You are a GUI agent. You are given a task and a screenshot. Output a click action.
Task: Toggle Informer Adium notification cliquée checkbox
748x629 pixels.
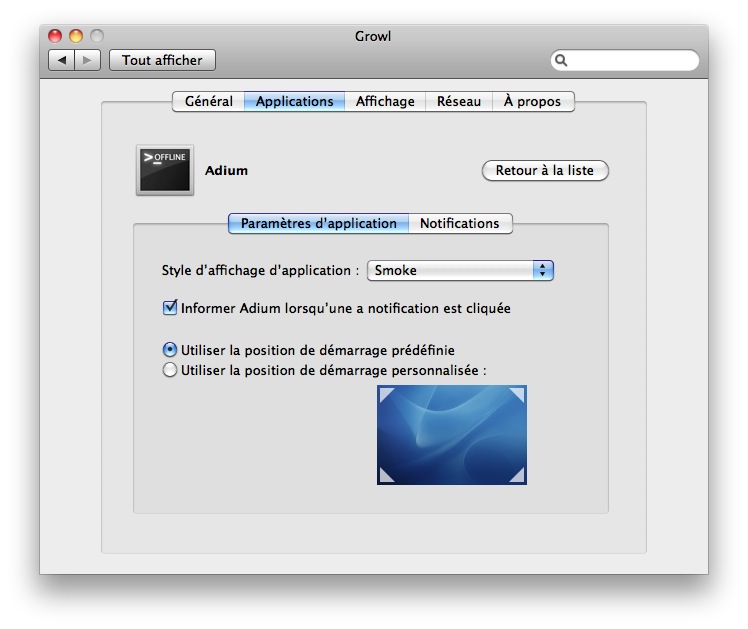[170, 308]
